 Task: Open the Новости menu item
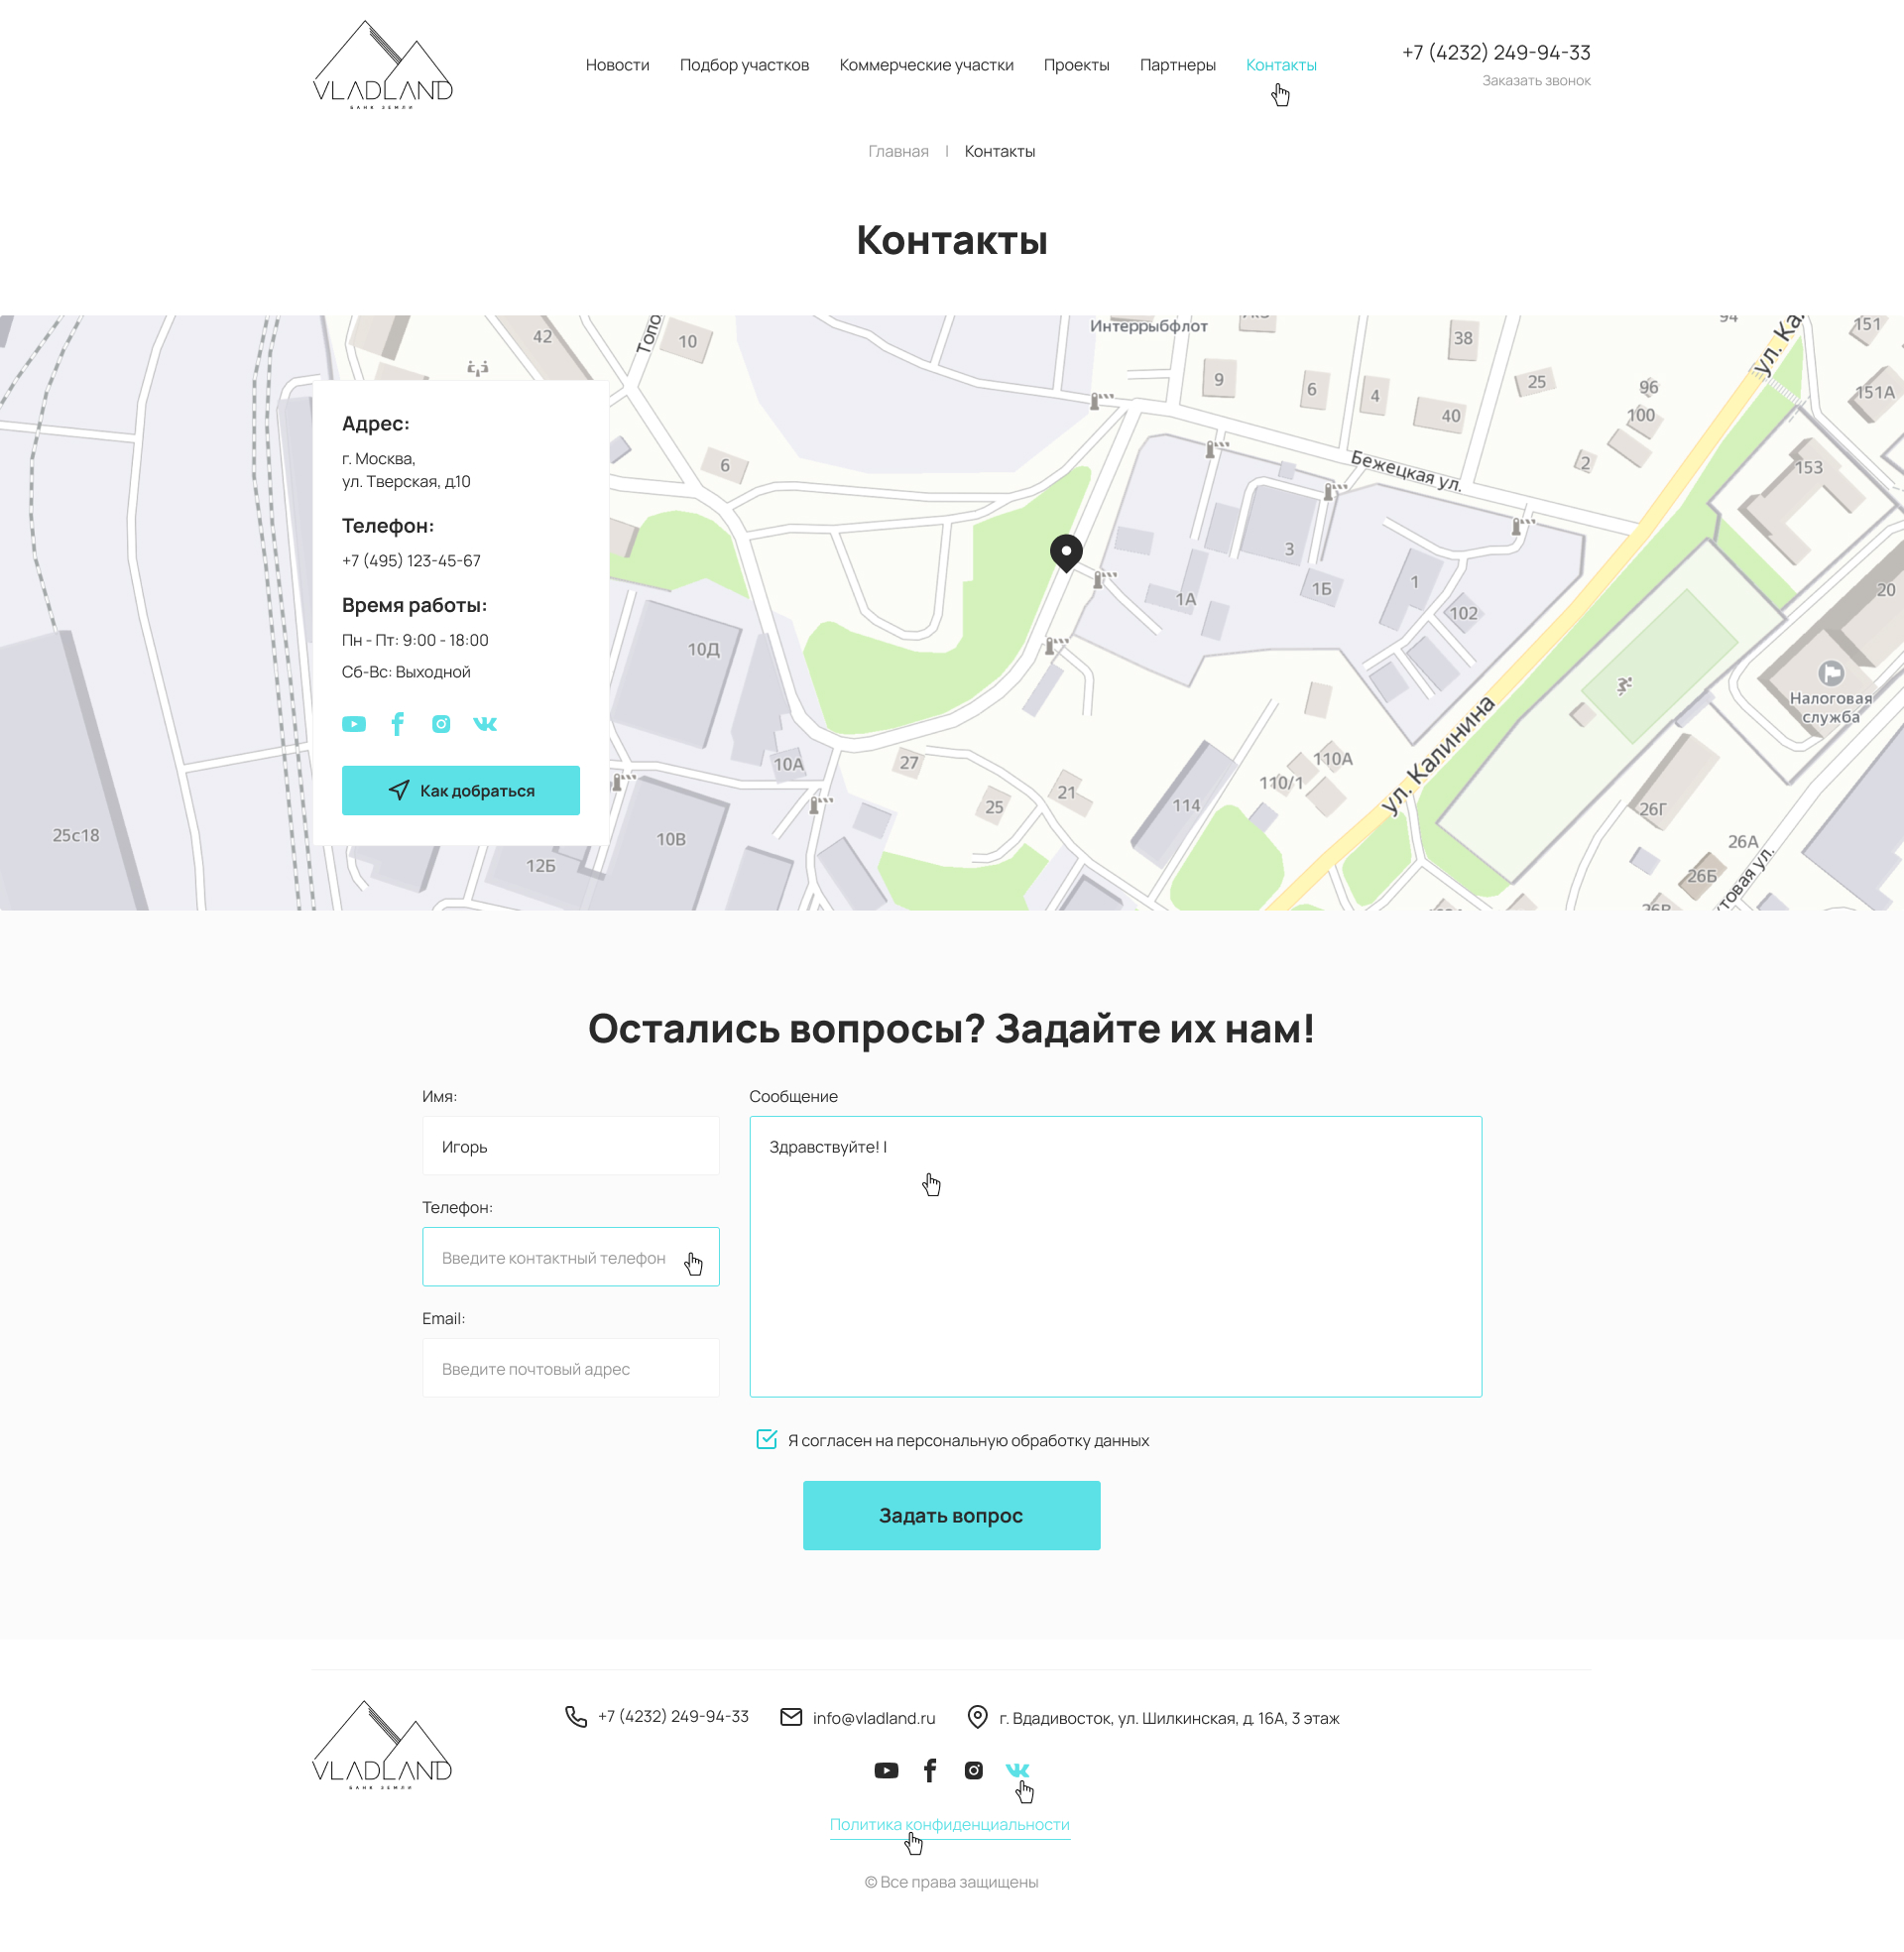617,65
